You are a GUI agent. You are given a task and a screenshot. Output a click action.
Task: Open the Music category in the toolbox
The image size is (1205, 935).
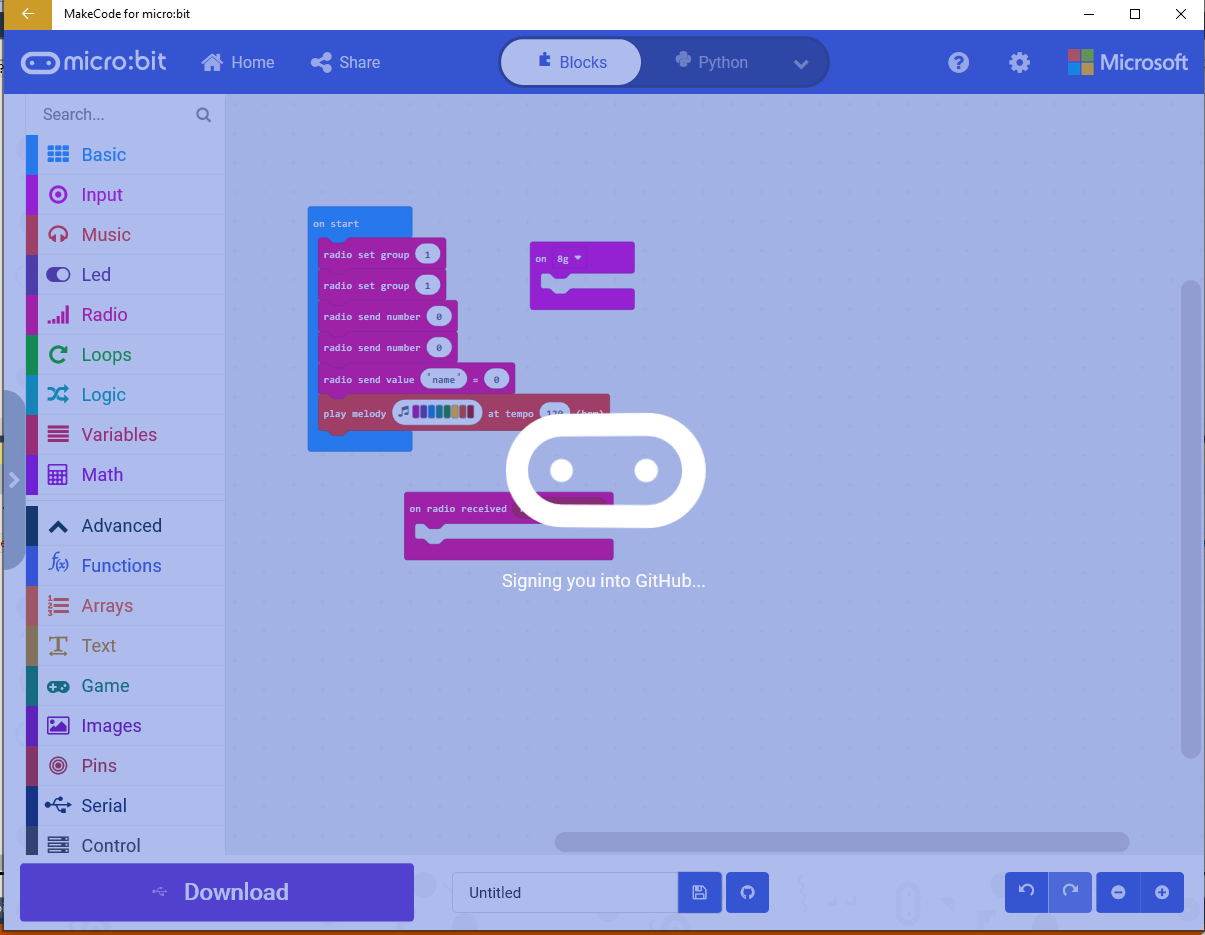click(105, 234)
